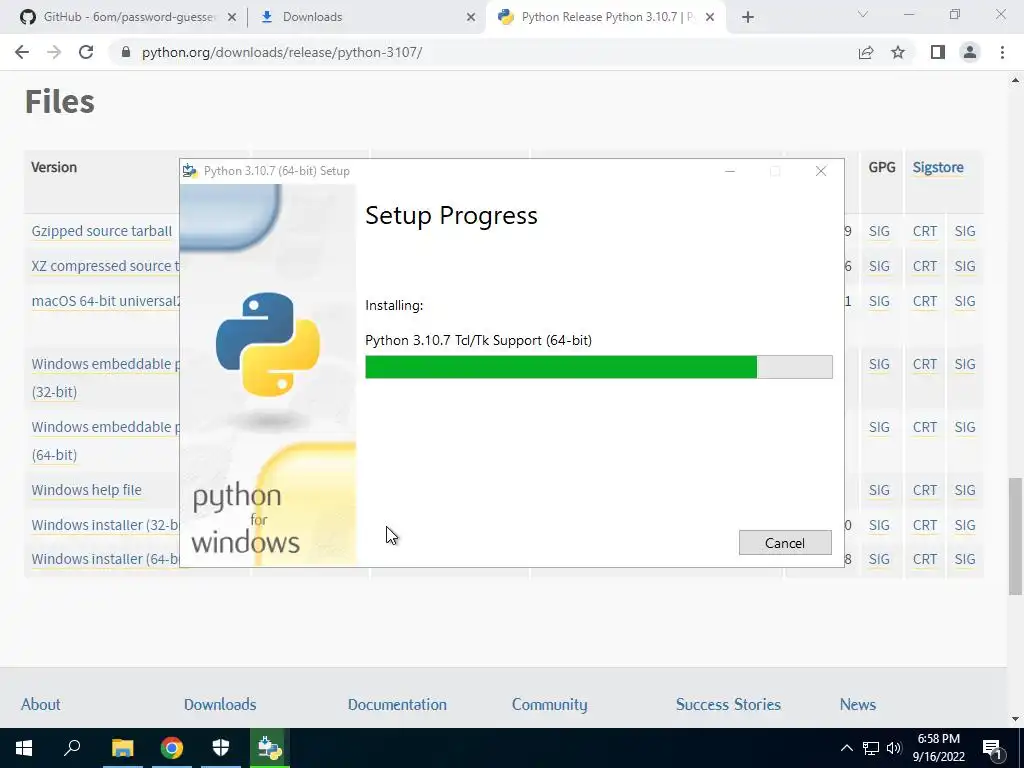Open the network status tray icon
The image size is (1024, 768).
point(871,748)
